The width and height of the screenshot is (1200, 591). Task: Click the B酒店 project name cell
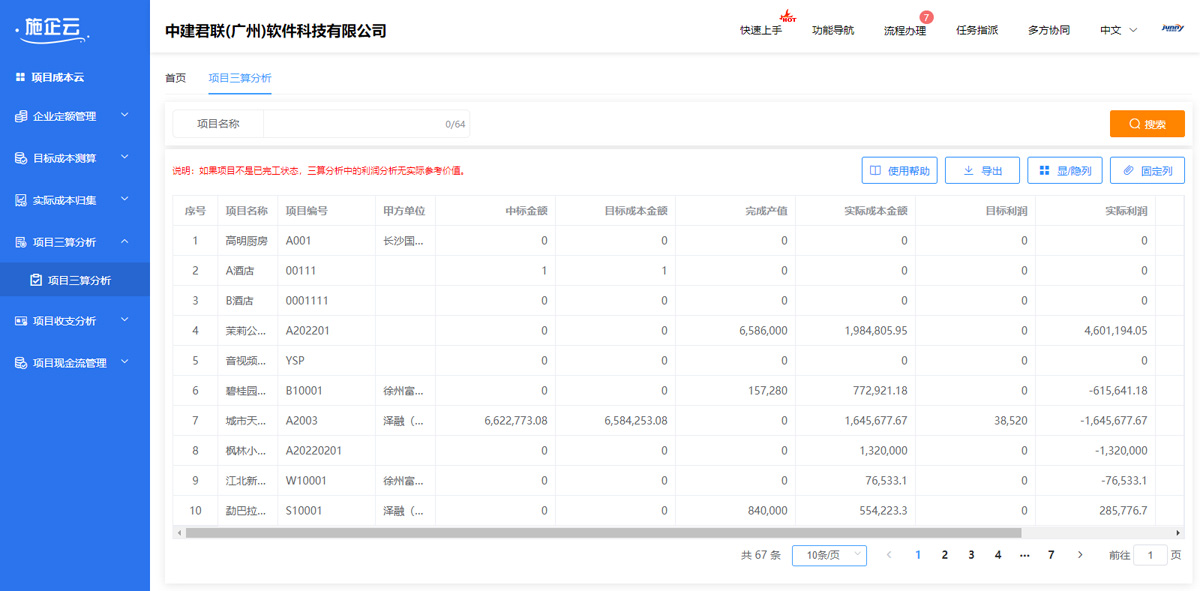coord(247,301)
